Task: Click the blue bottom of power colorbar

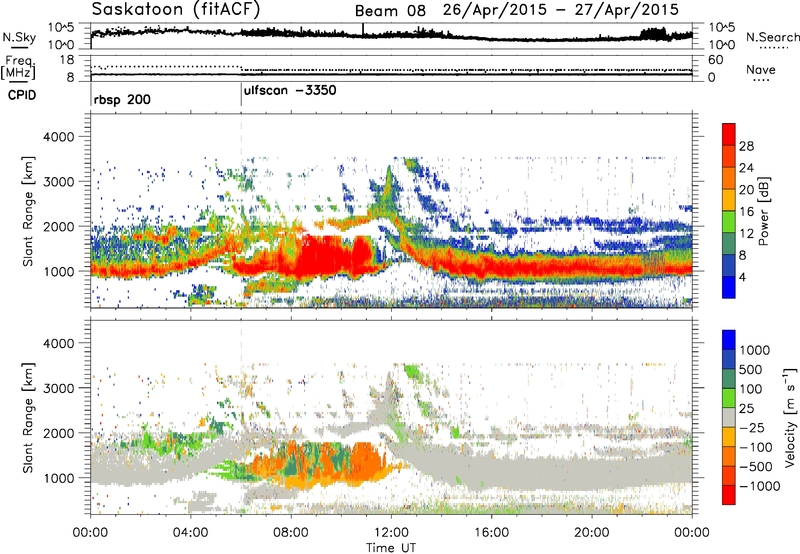Action: click(729, 288)
